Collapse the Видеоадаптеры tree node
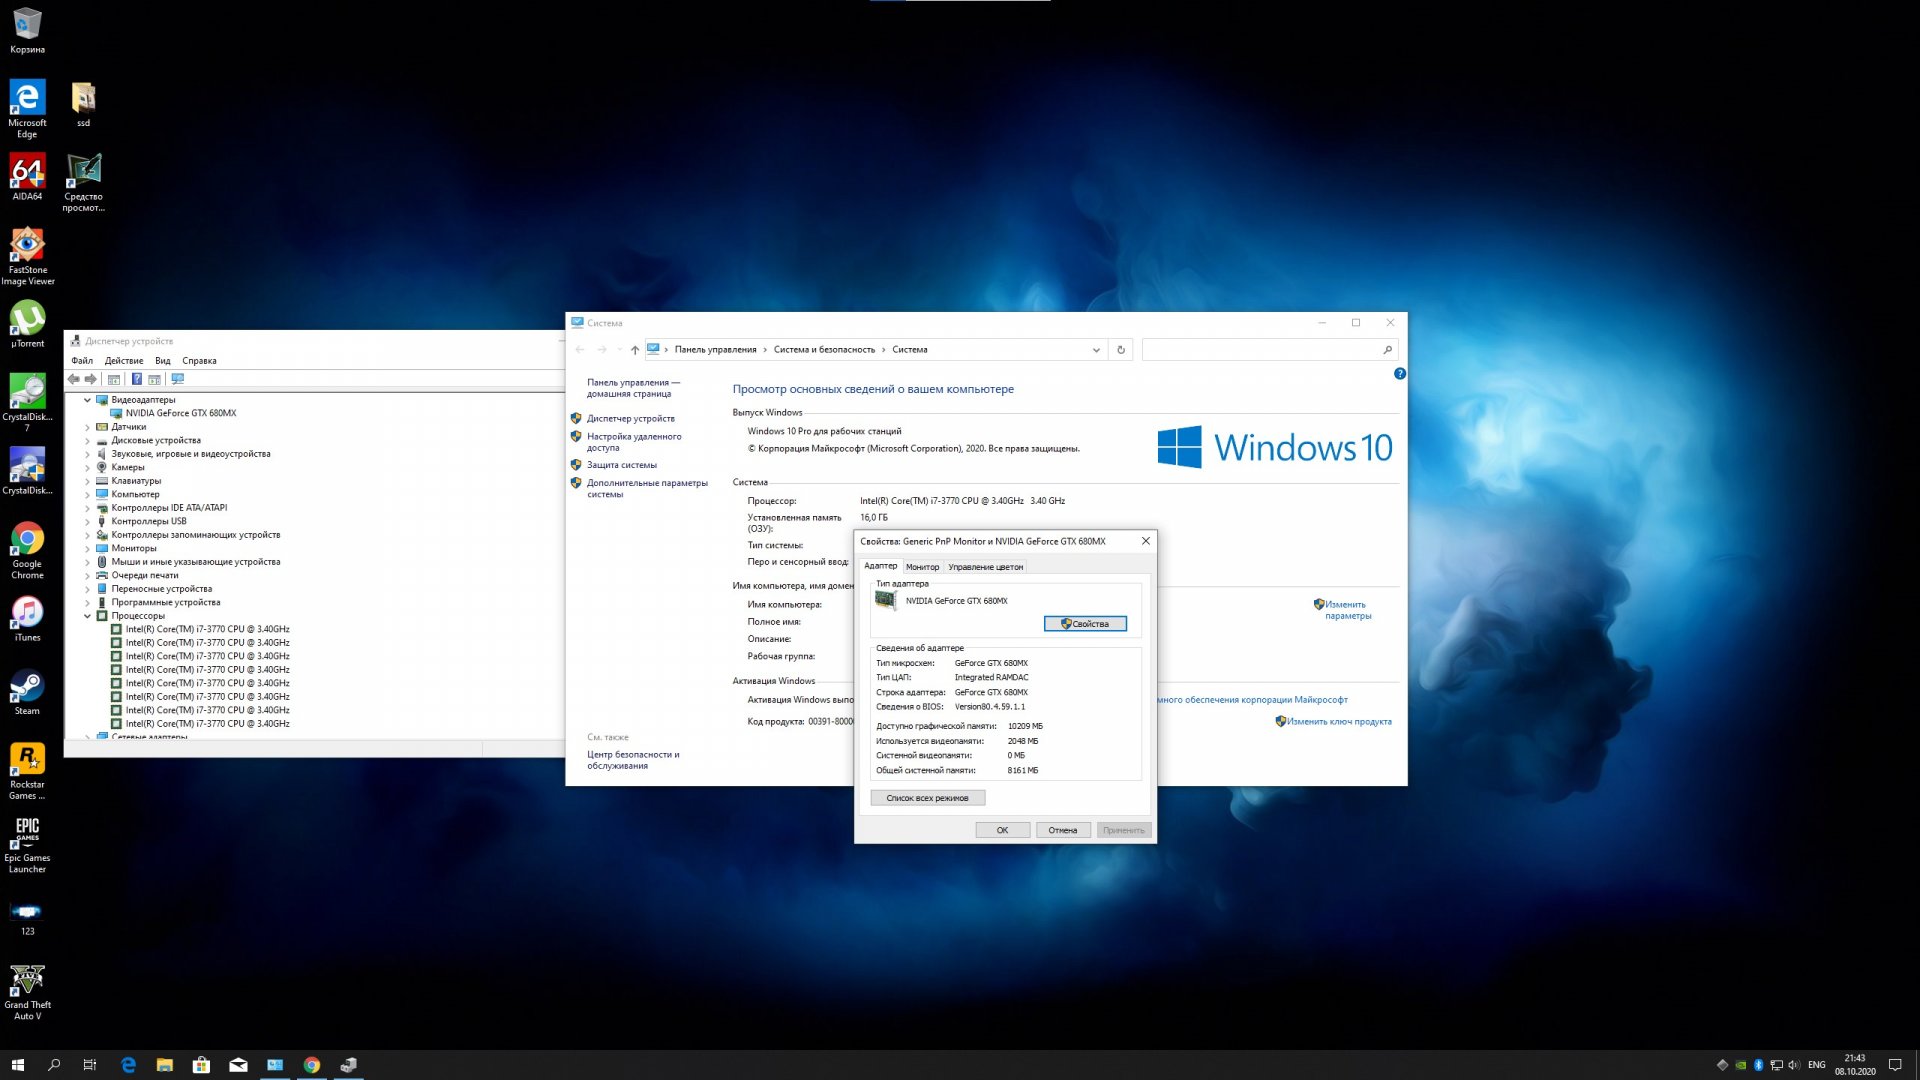Viewport: 1920px width, 1080px height. pyautogui.click(x=88, y=400)
